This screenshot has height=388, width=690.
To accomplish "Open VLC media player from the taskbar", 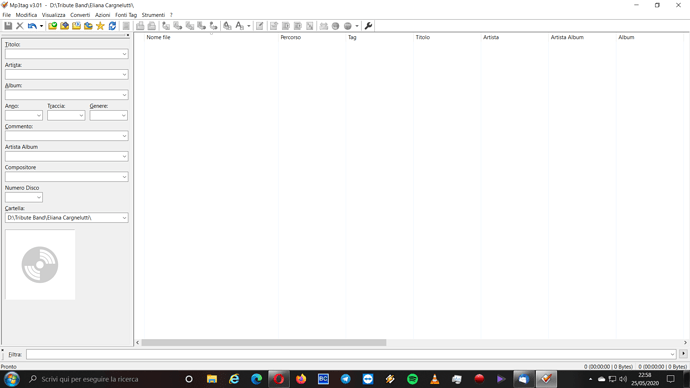I will tap(435, 379).
